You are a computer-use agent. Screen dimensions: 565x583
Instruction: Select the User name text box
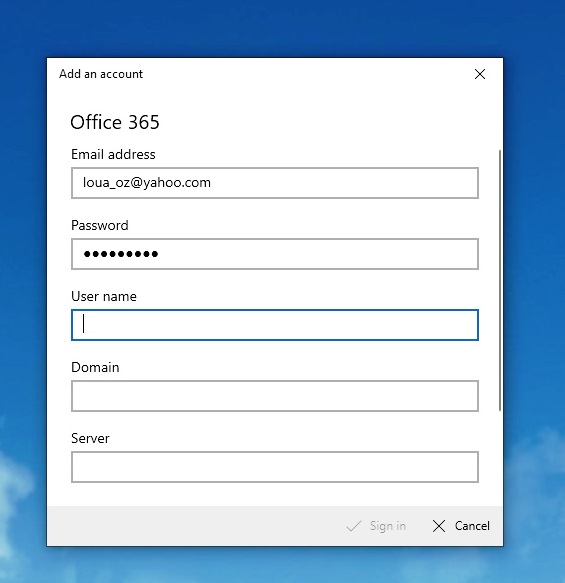point(275,325)
